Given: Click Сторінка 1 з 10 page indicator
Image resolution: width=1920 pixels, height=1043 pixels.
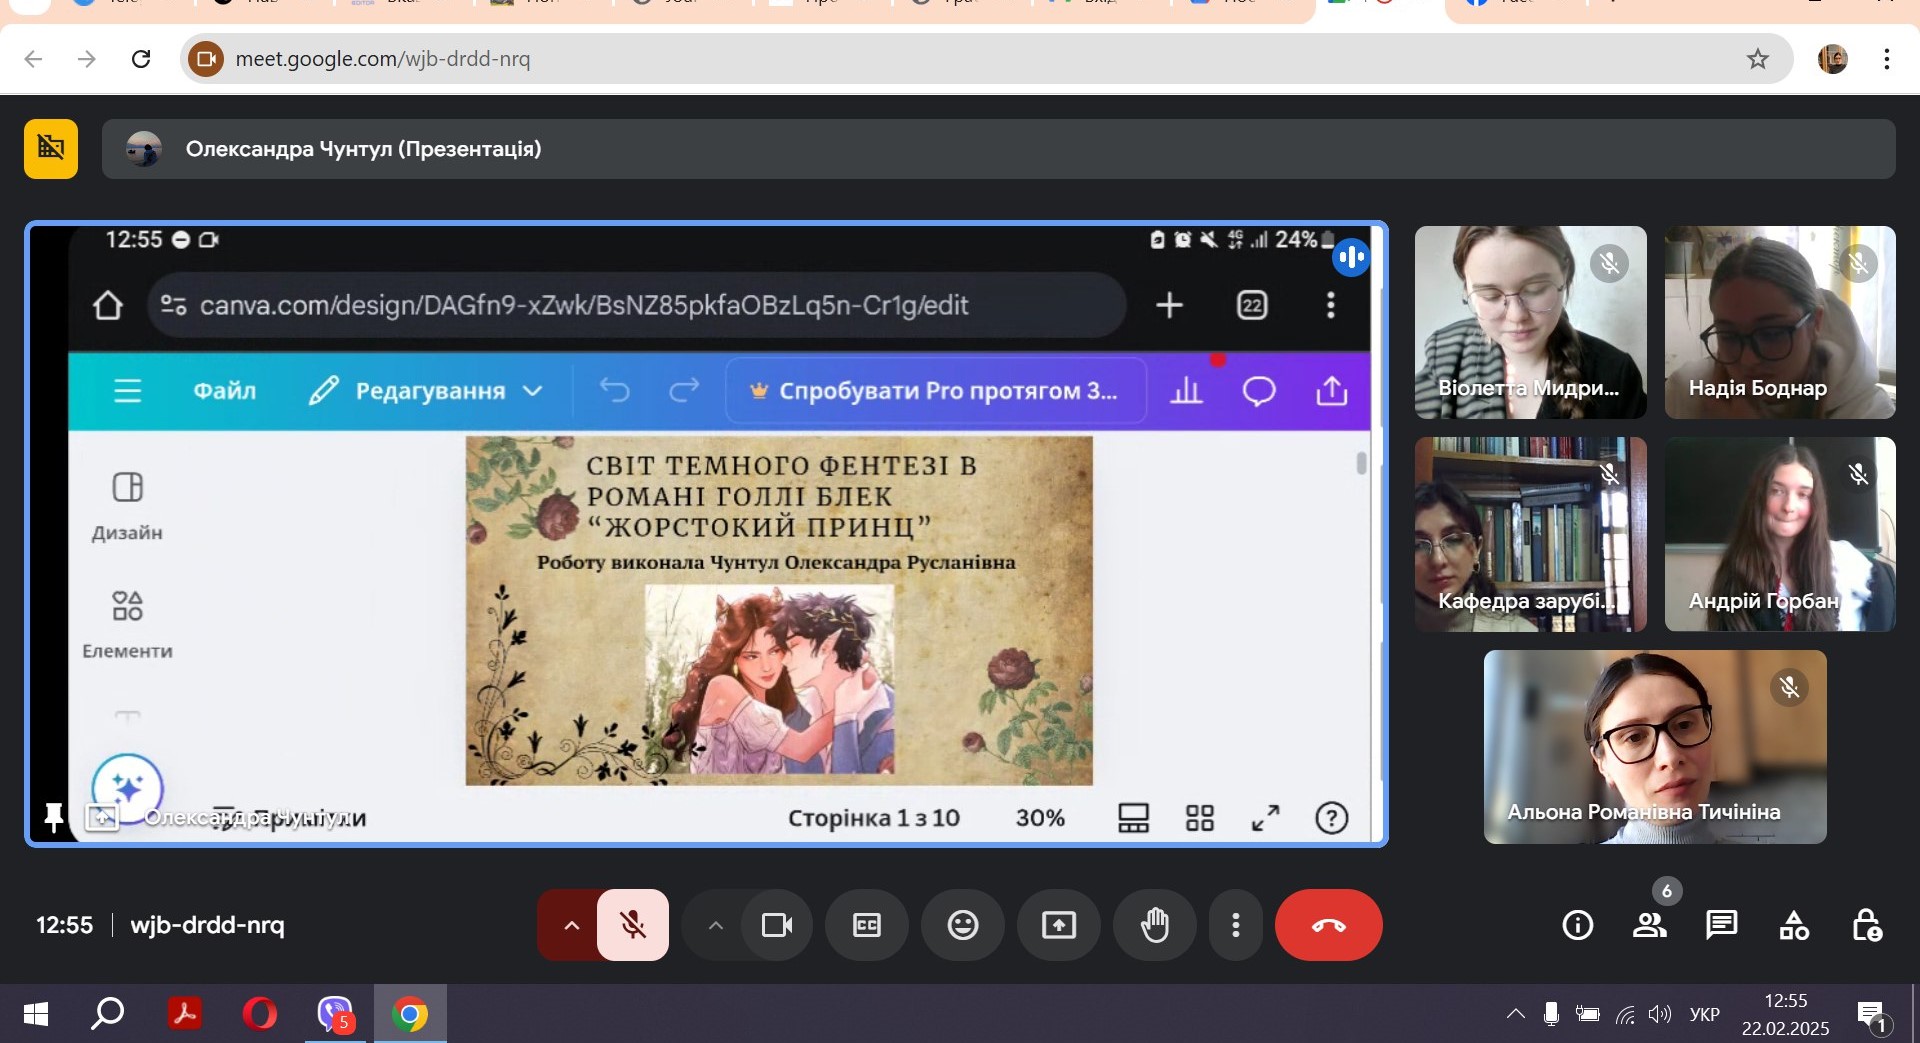Looking at the screenshot, I should (873, 818).
